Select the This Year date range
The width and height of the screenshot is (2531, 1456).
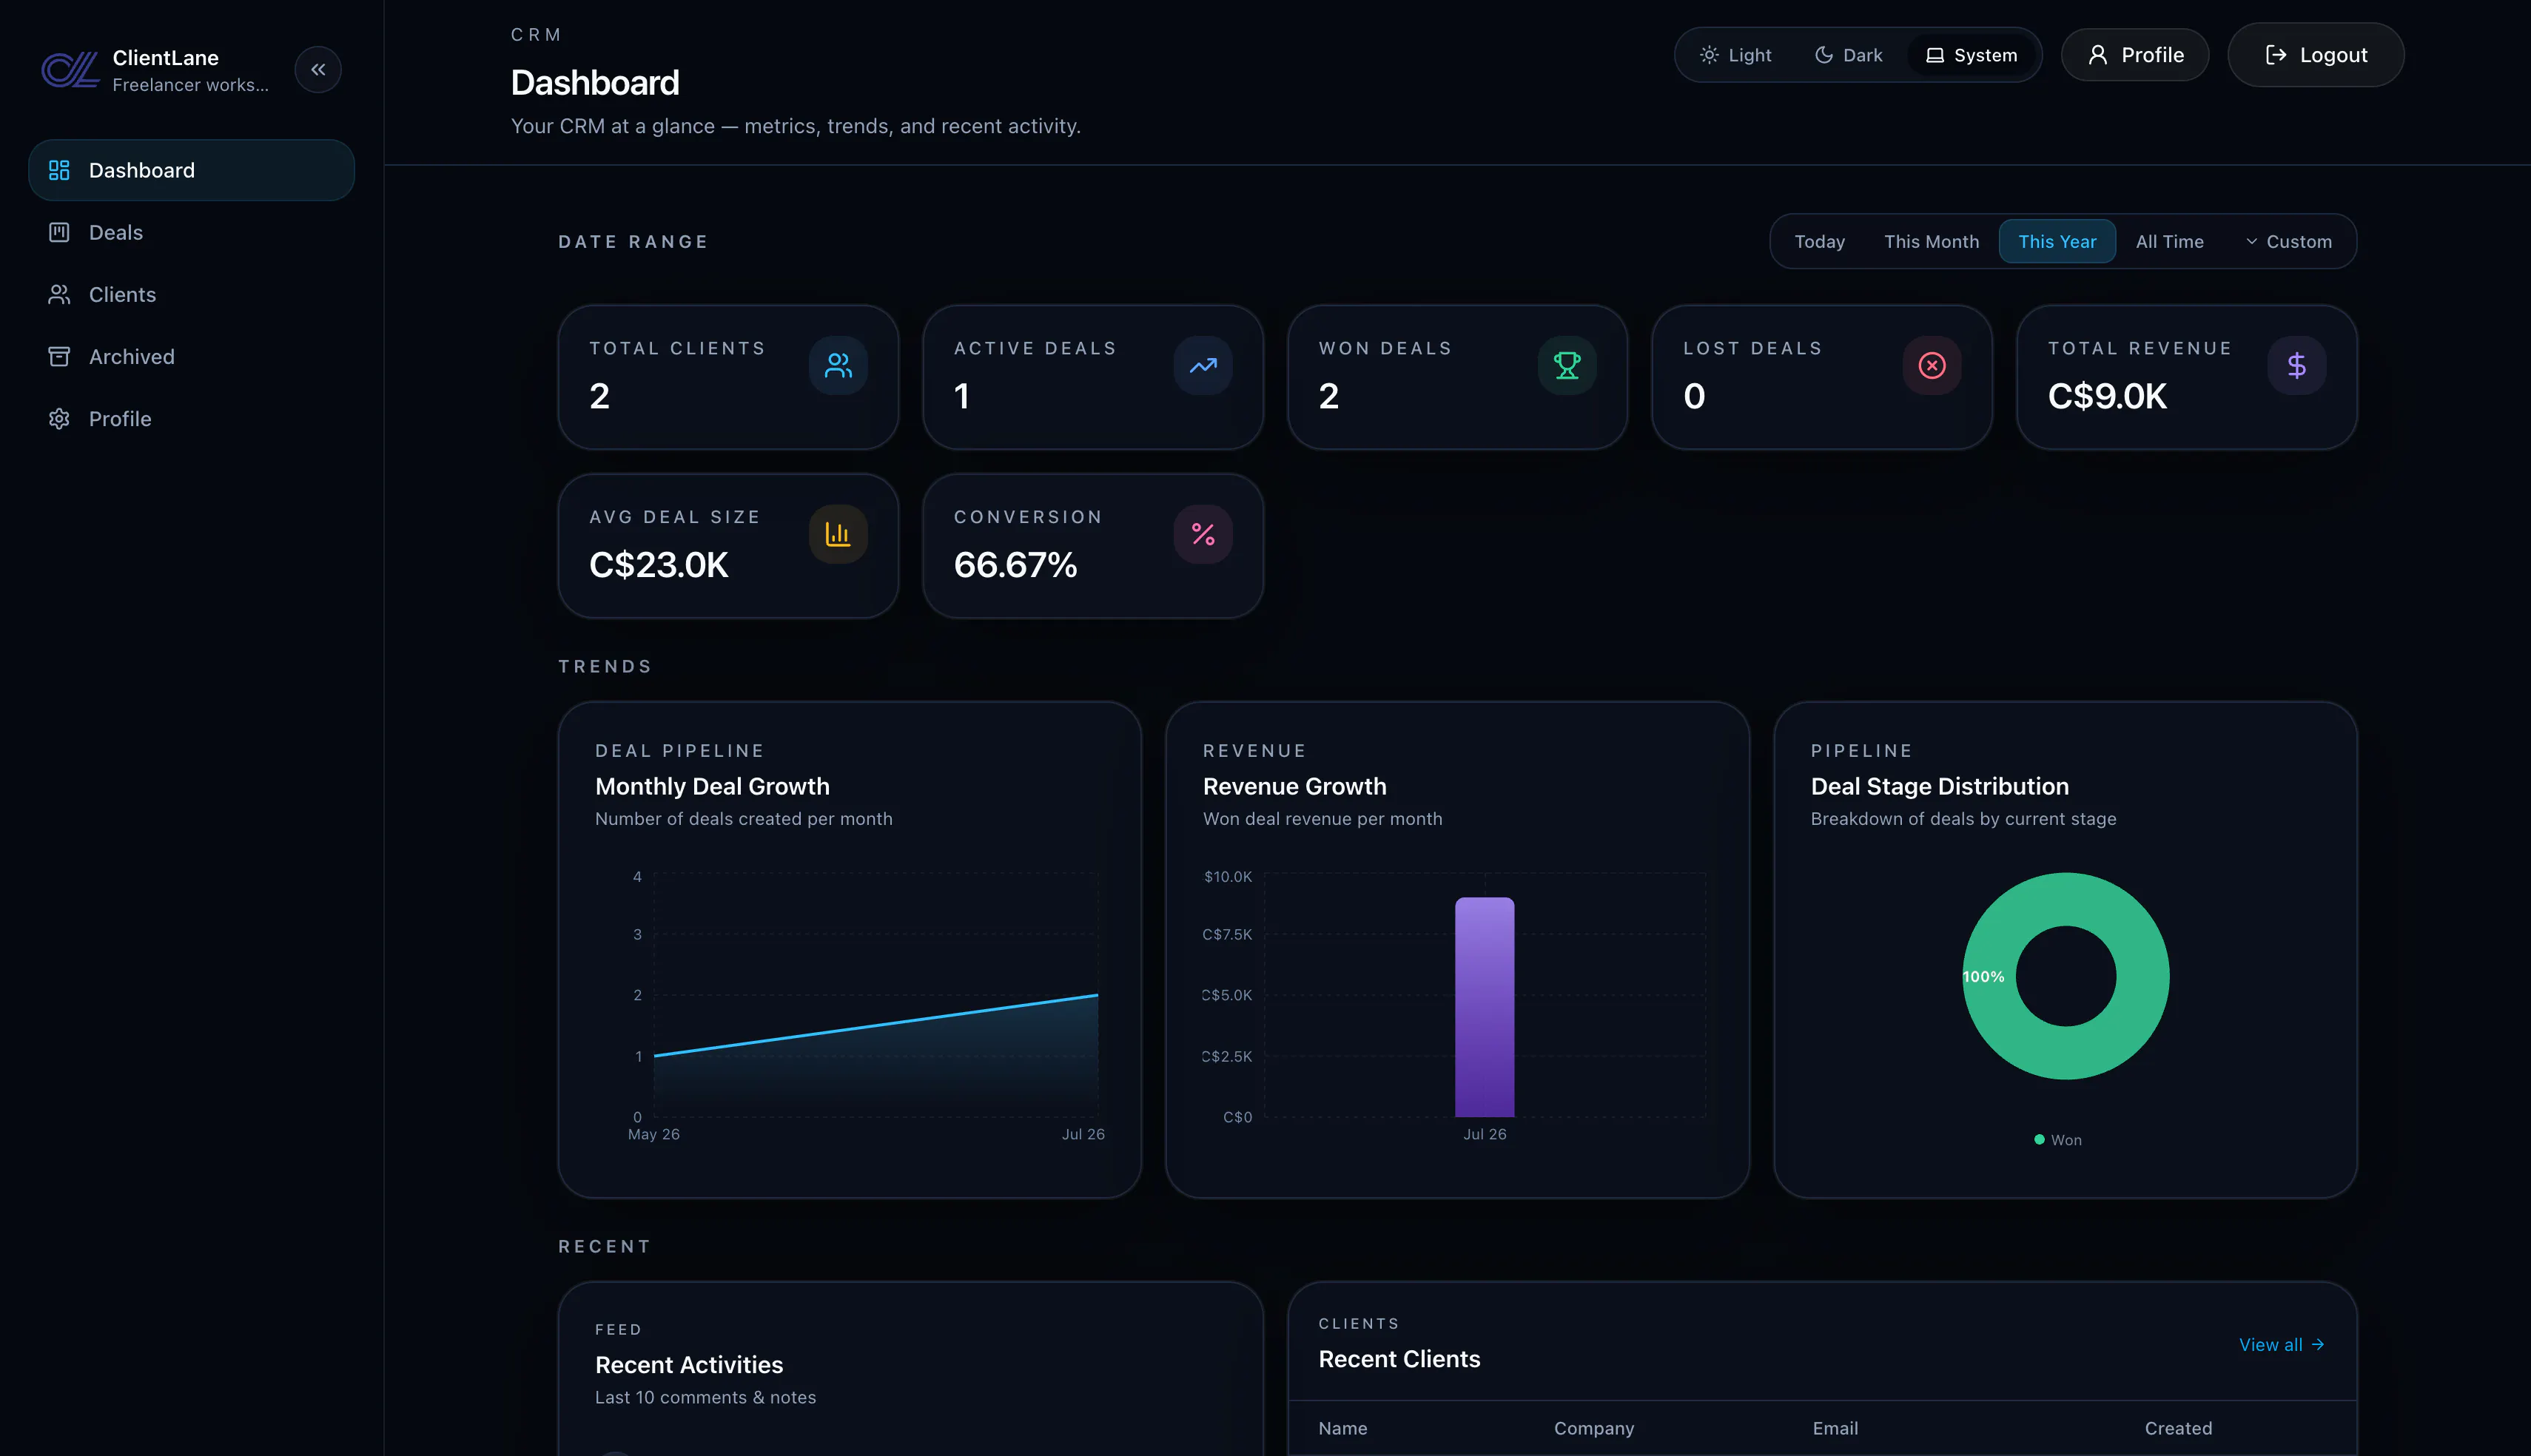(x=2057, y=241)
